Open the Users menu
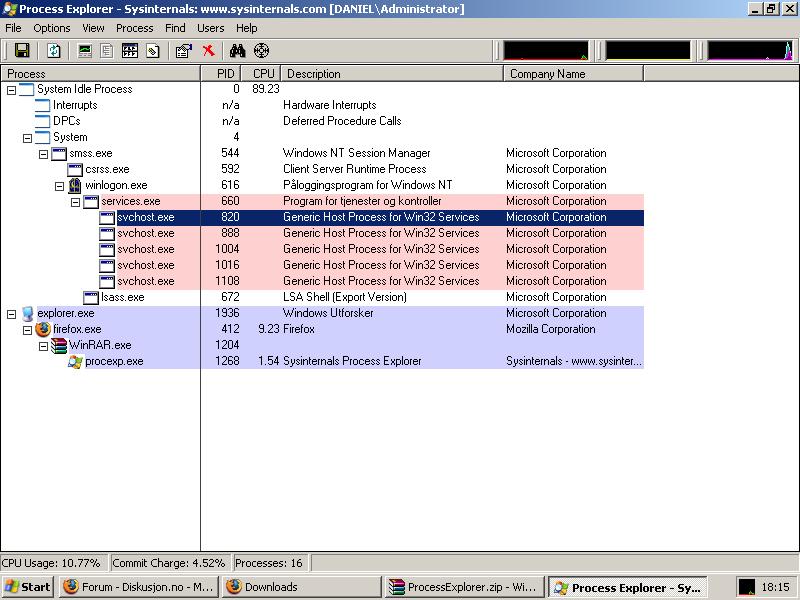 [x=211, y=28]
